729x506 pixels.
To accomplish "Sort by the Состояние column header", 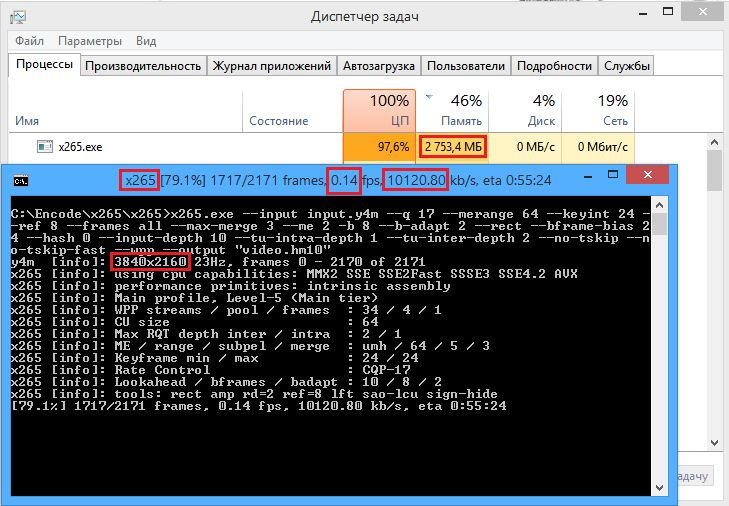I will click(293, 112).
